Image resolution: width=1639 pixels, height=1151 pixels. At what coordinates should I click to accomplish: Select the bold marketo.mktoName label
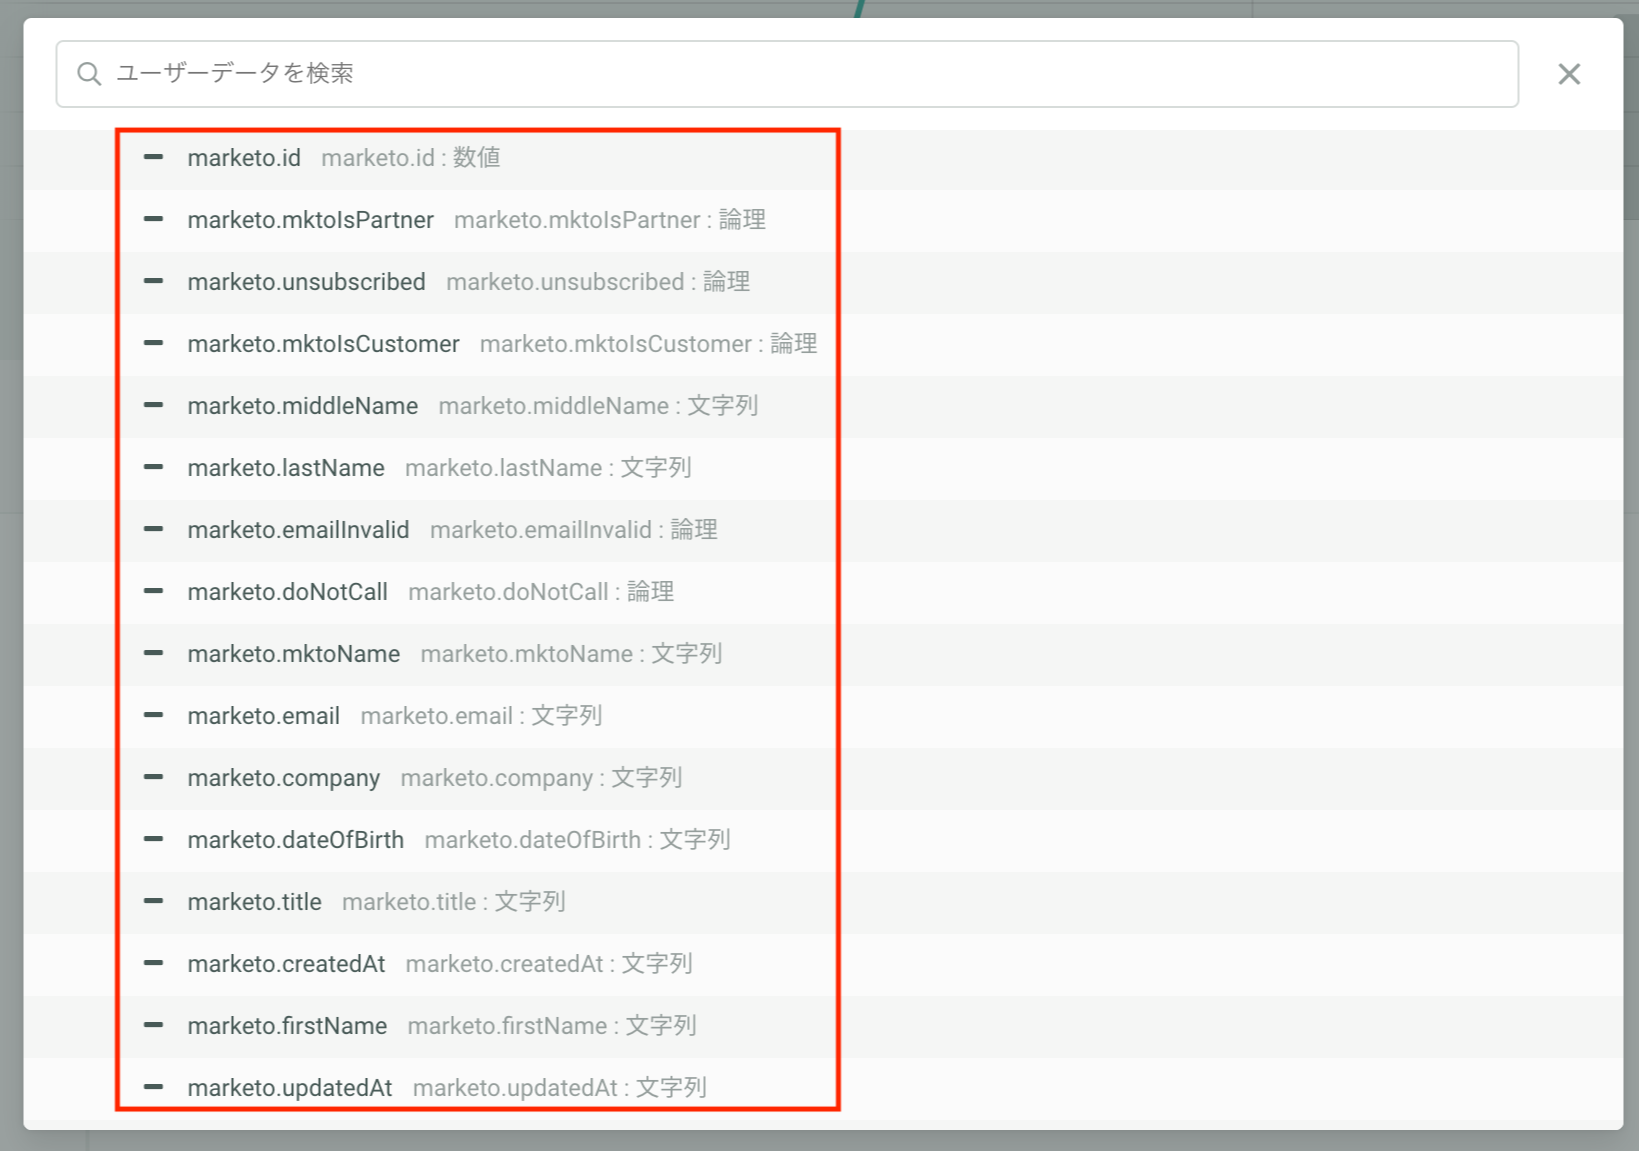294,654
